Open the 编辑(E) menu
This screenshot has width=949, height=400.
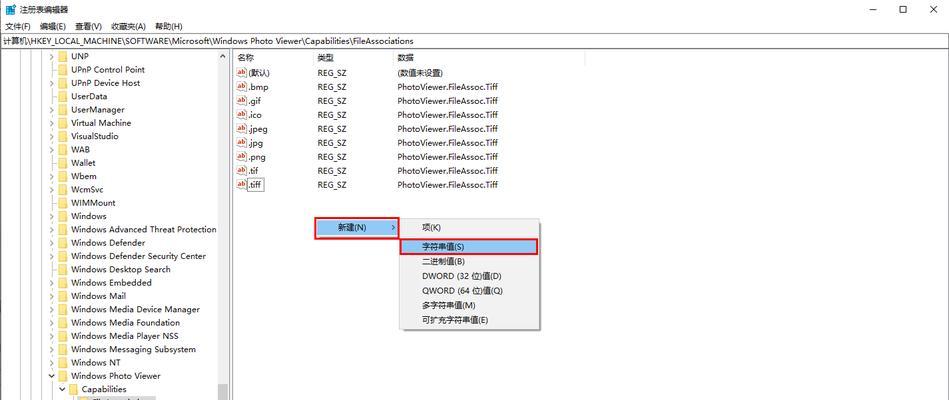pyautogui.click(x=53, y=27)
